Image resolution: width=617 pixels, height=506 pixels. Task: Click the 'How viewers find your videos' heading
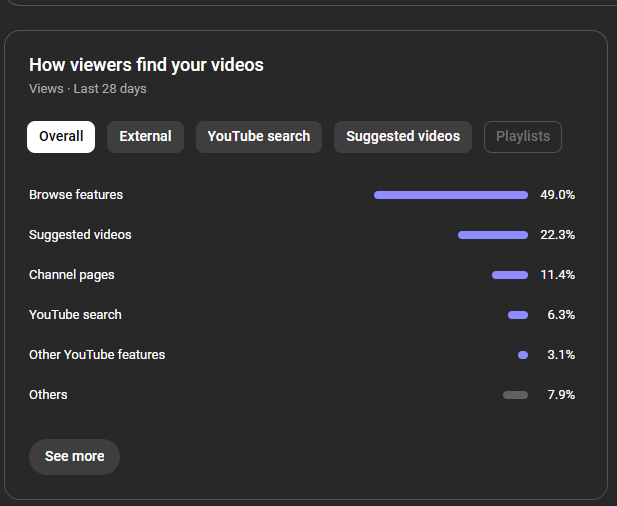click(146, 65)
